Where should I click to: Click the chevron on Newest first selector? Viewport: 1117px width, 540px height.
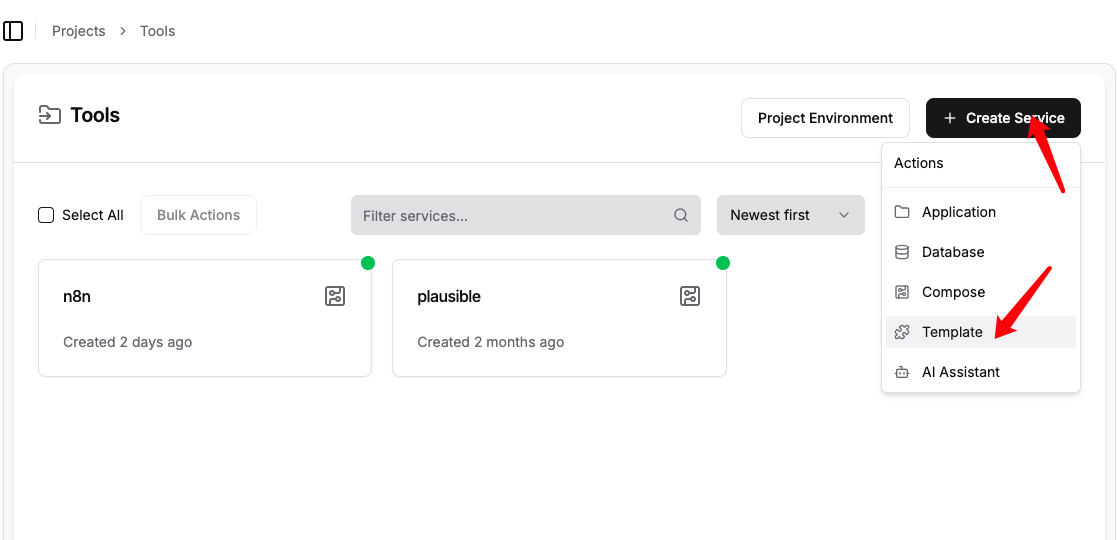point(844,215)
